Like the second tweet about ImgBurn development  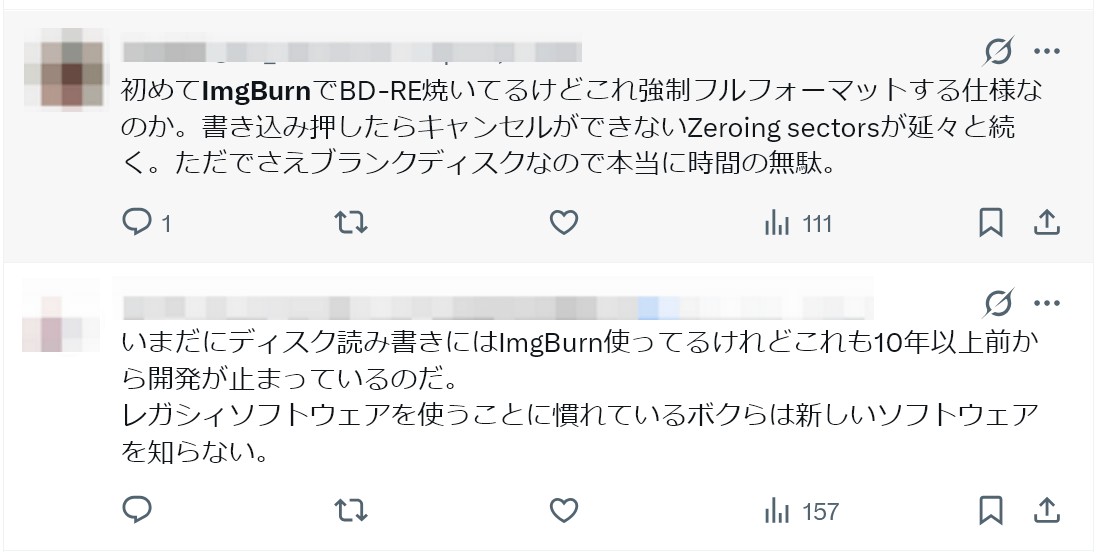tap(563, 510)
